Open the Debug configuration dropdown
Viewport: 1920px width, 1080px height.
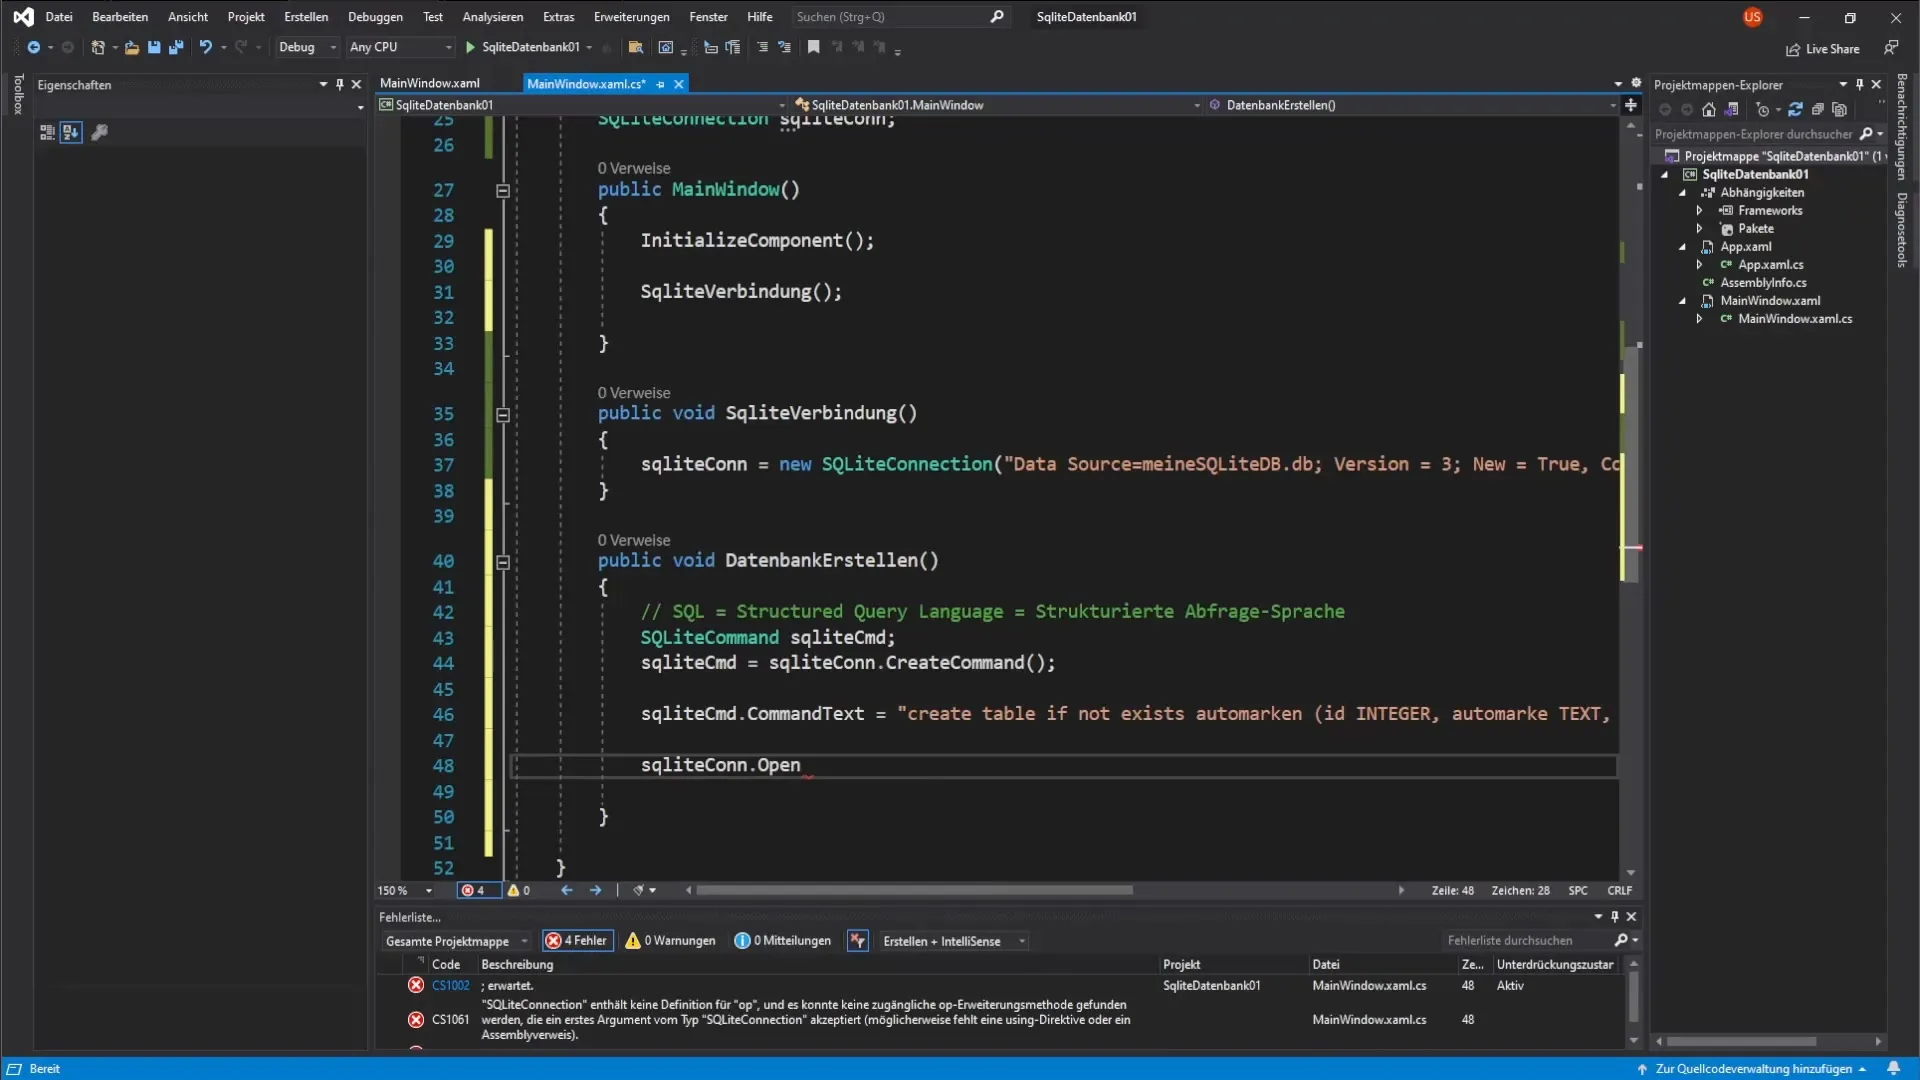pyautogui.click(x=307, y=47)
